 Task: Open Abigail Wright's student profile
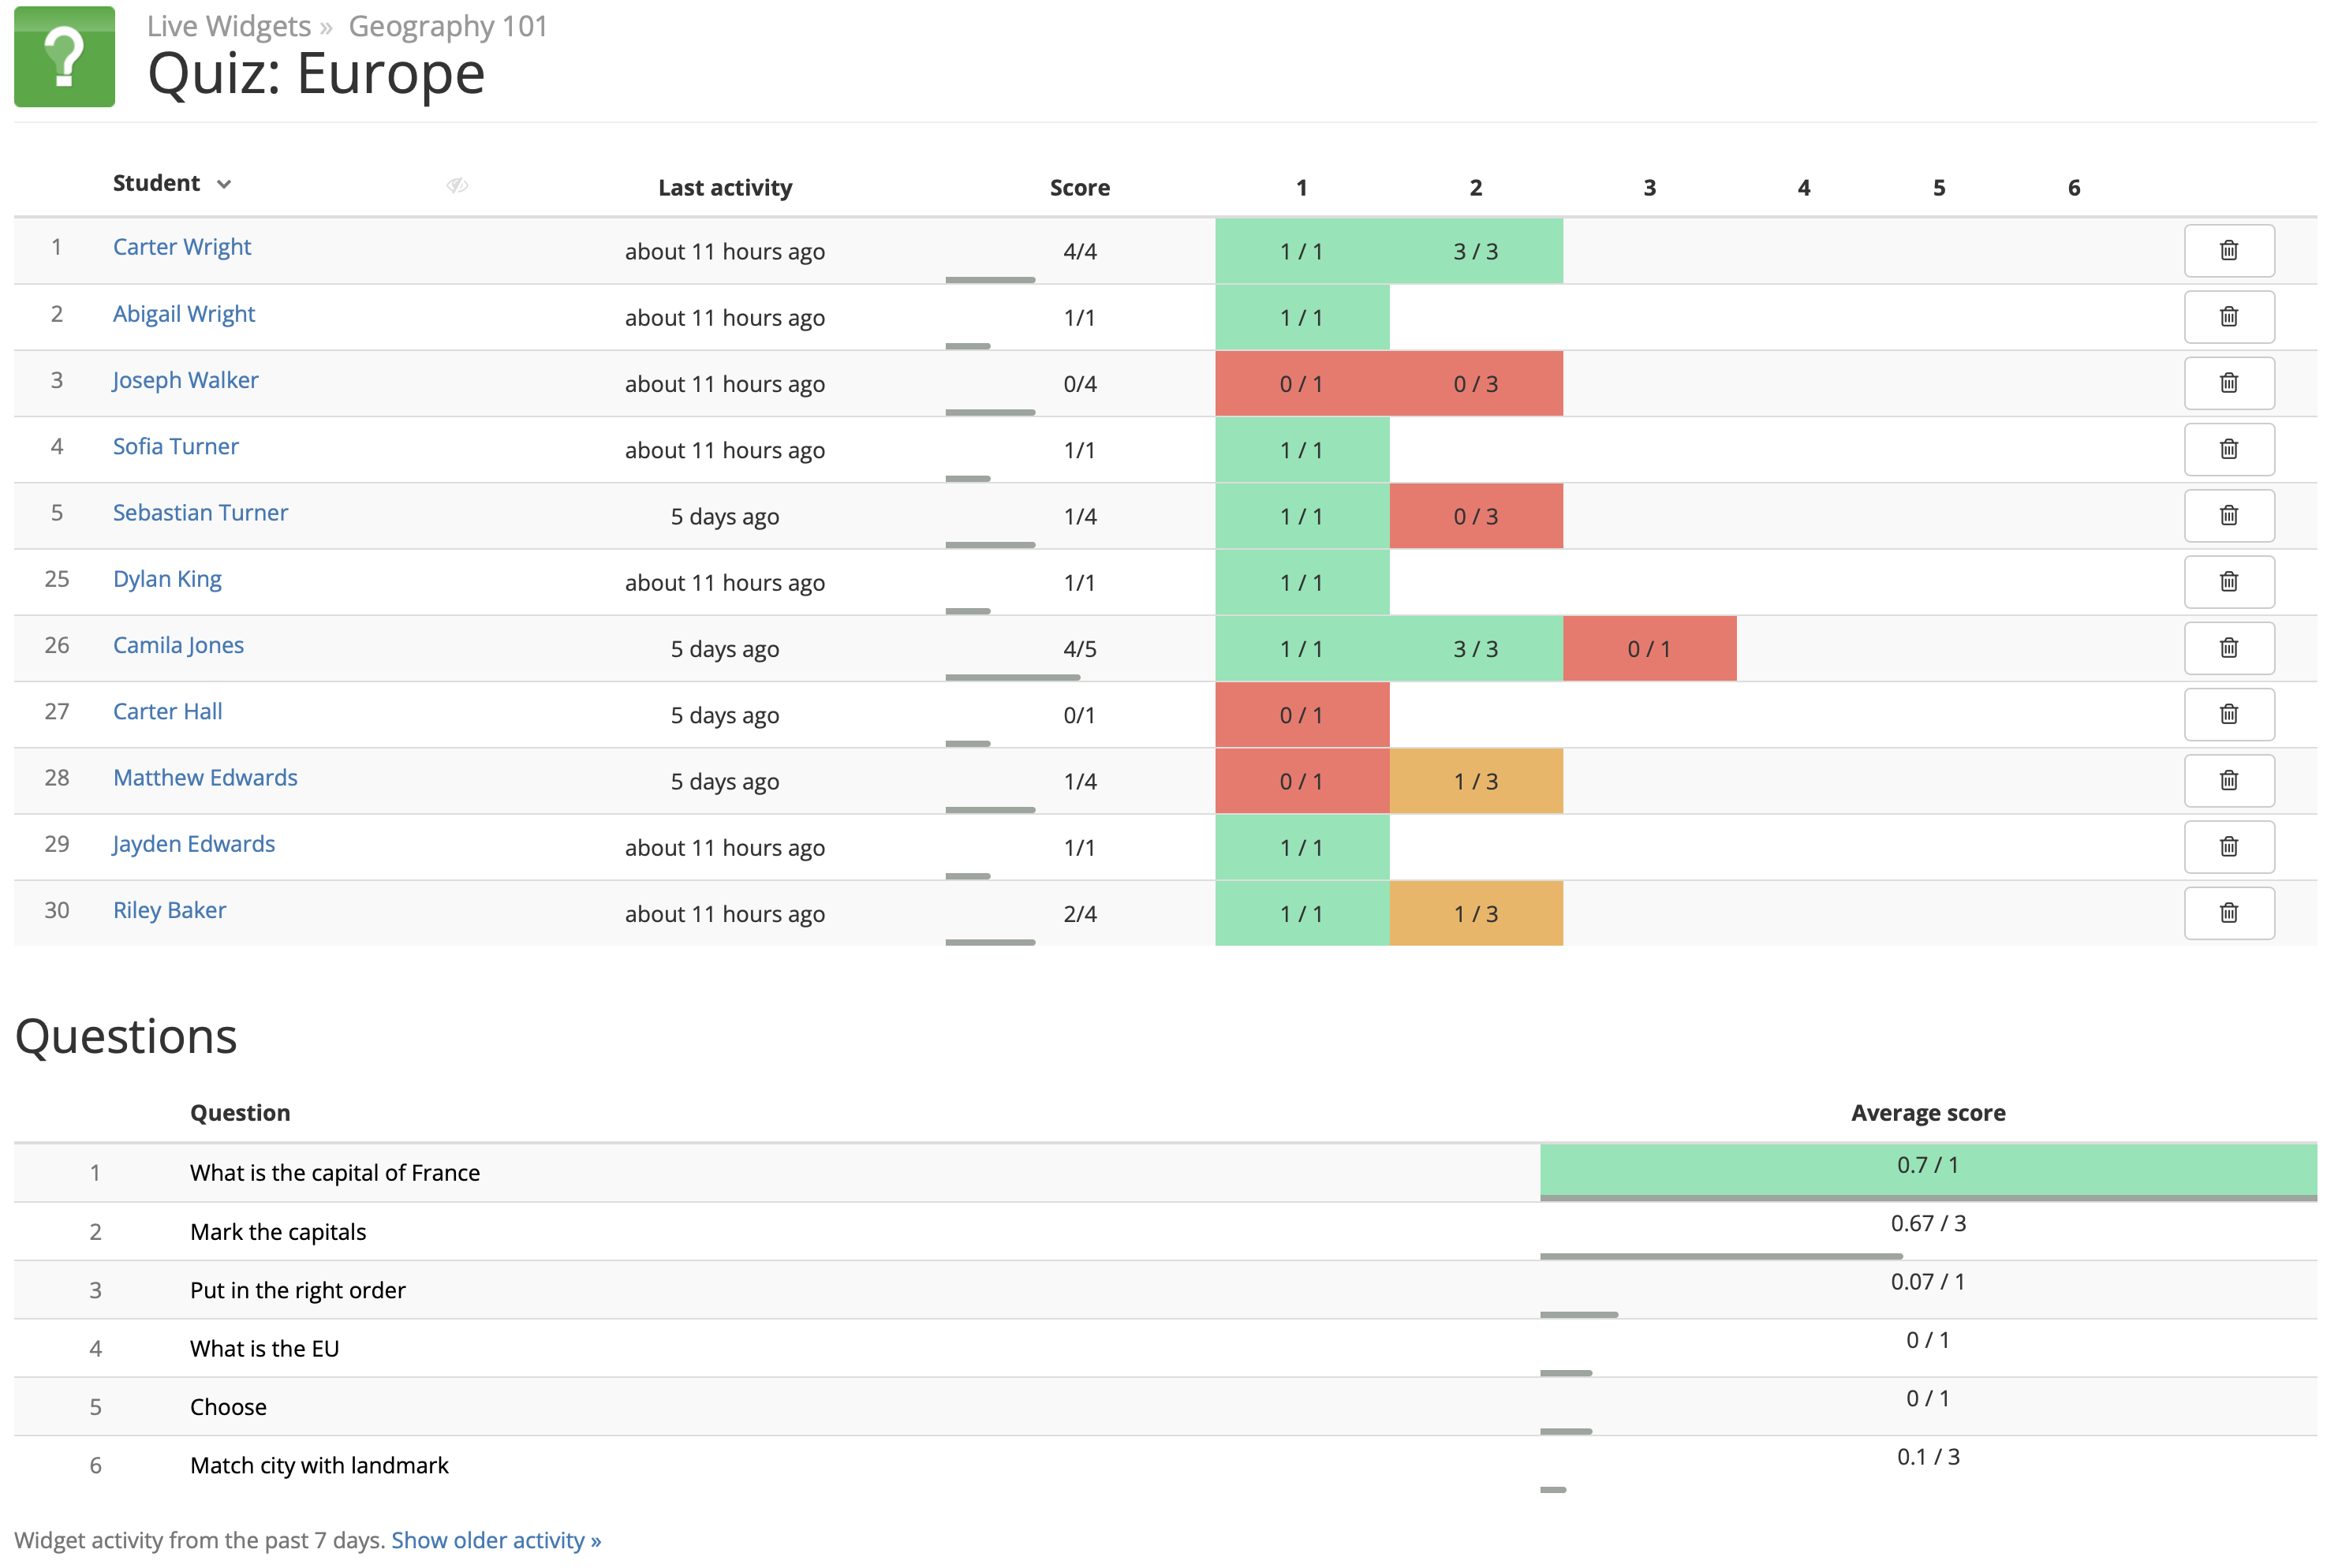tap(184, 314)
